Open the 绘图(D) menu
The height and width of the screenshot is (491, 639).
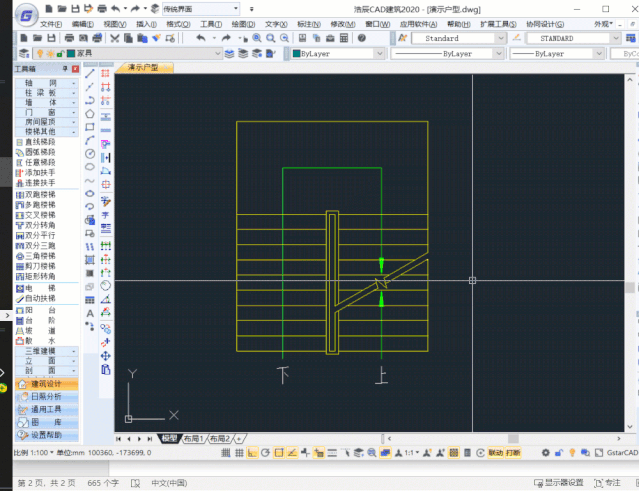(243, 24)
